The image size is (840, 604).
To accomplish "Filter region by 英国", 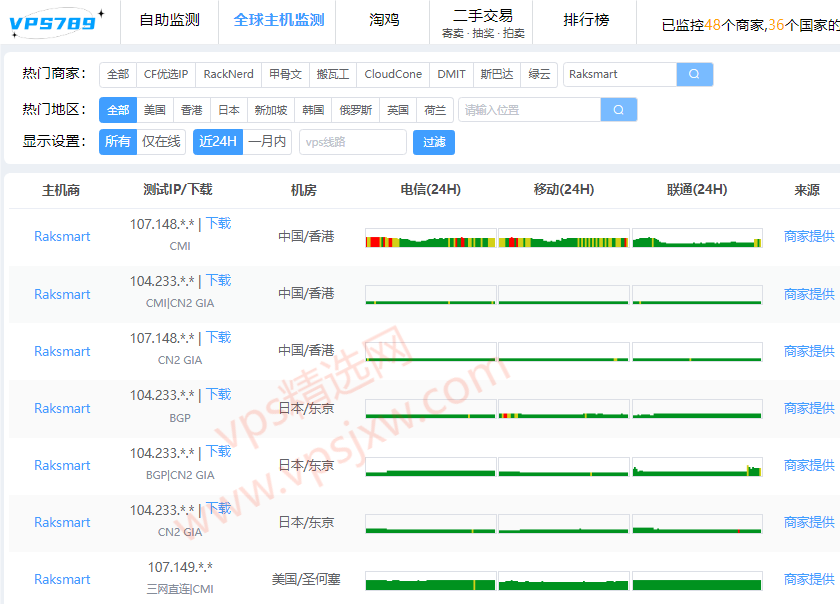I will [x=398, y=110].
